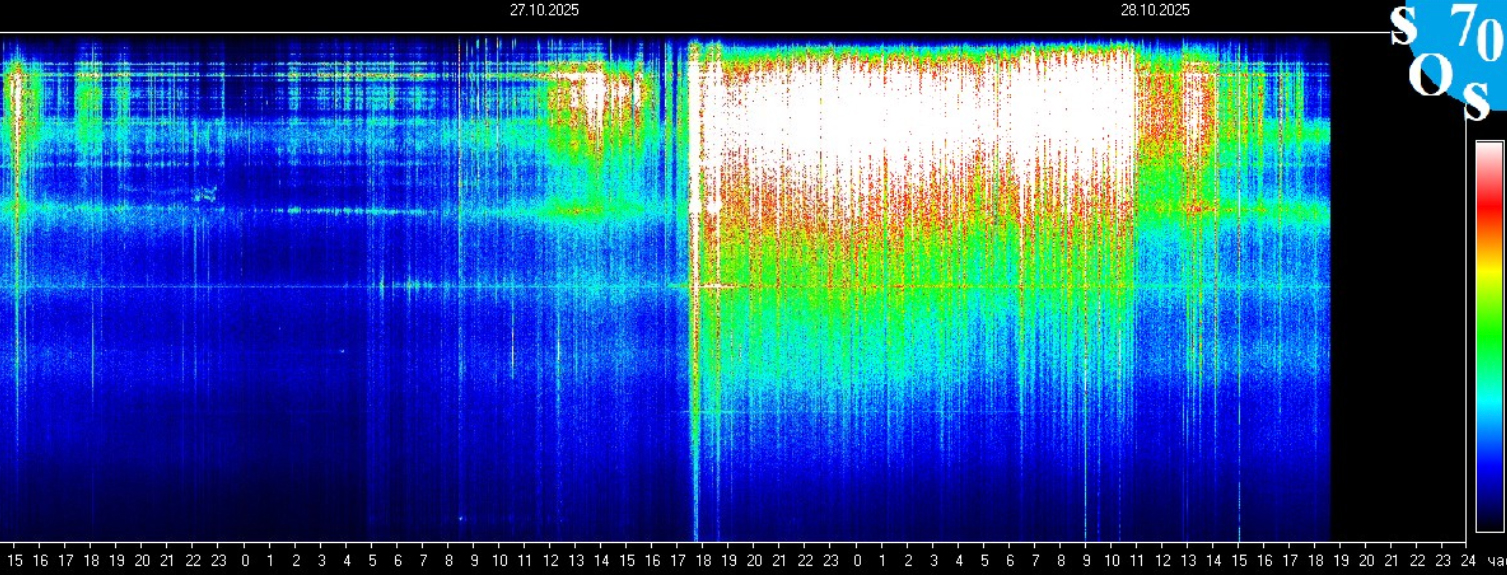Pick the dark blue bottom of the color scale

(1489, 505)
